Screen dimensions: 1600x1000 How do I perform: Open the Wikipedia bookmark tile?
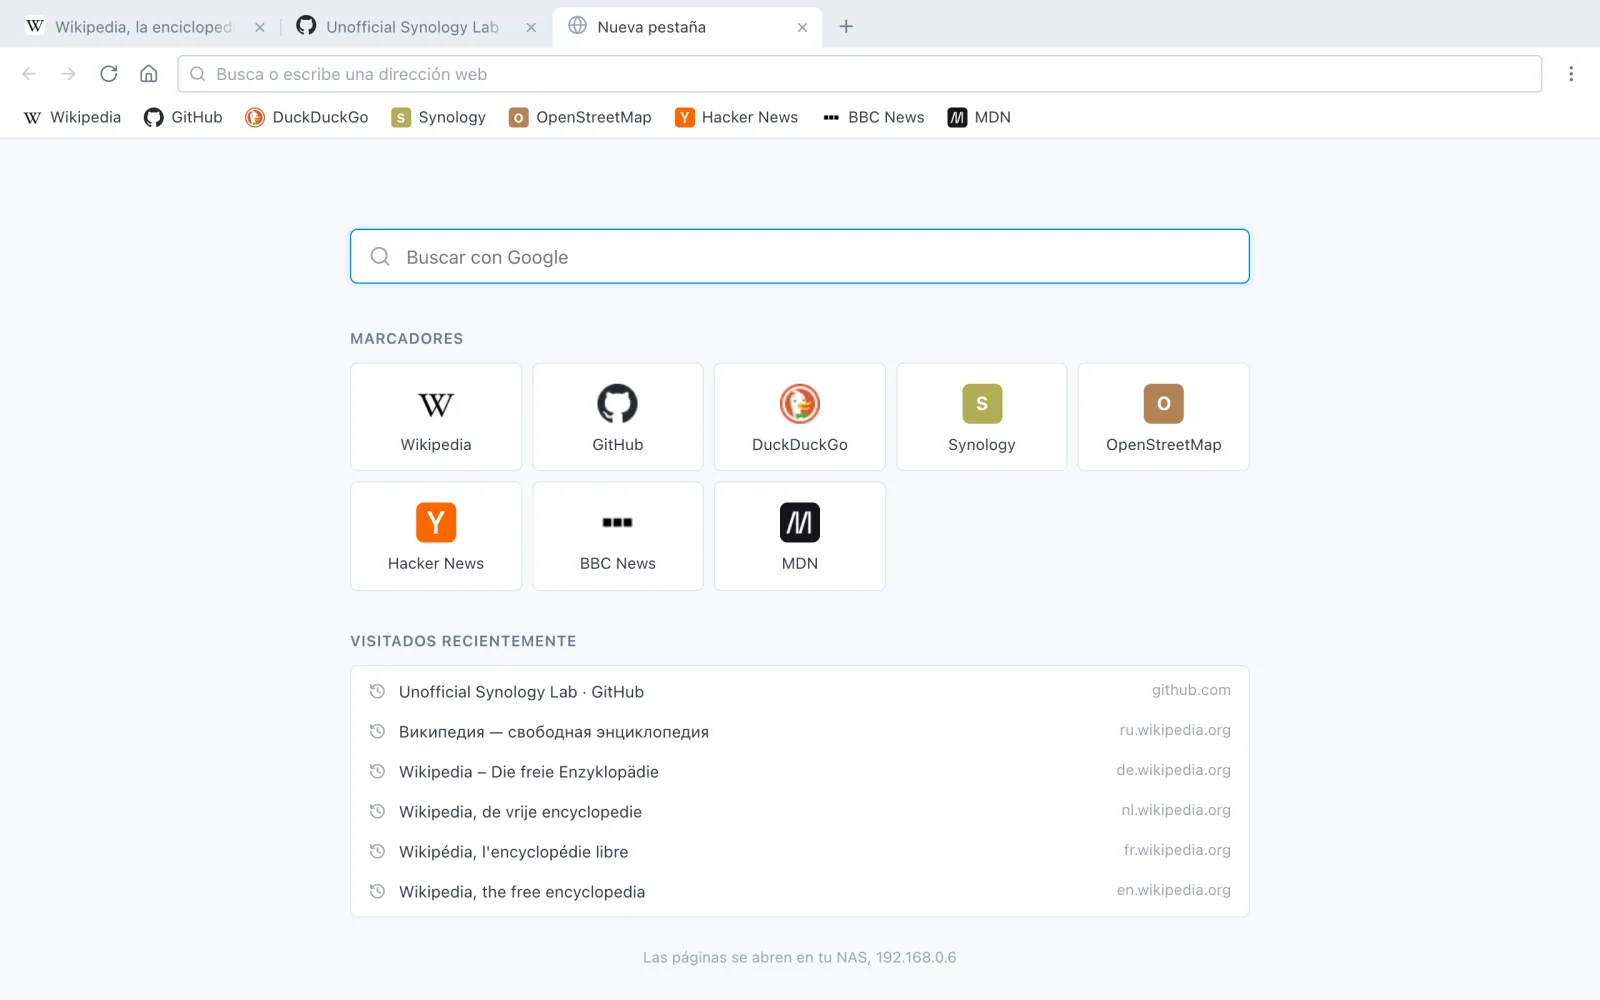tap(436, 417)
